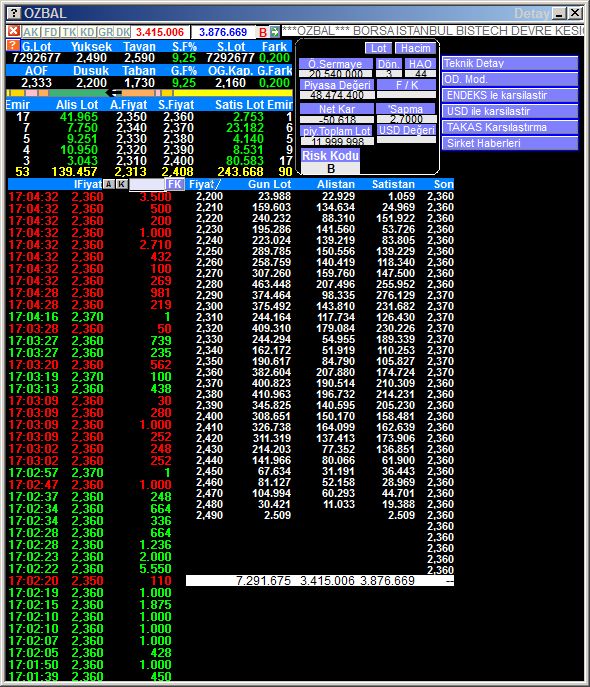Screen dimensions: 590x687
Task: Click the piy.Toplam Lot label
Action: click(337, 131)
